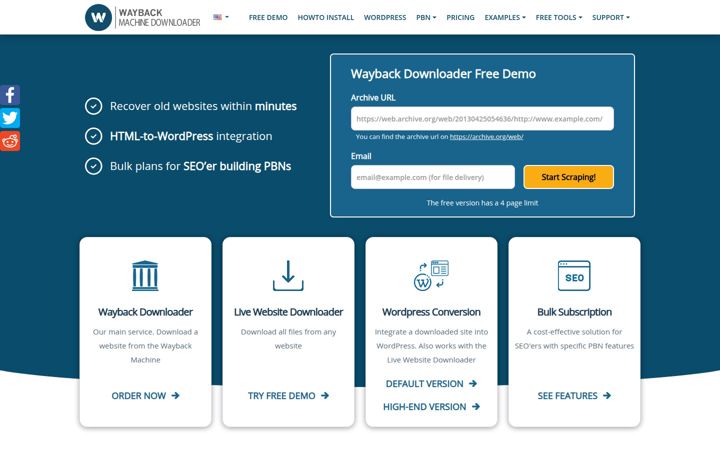Click 'Wayback Downloader Free Demo' heading

pos(443,74)
